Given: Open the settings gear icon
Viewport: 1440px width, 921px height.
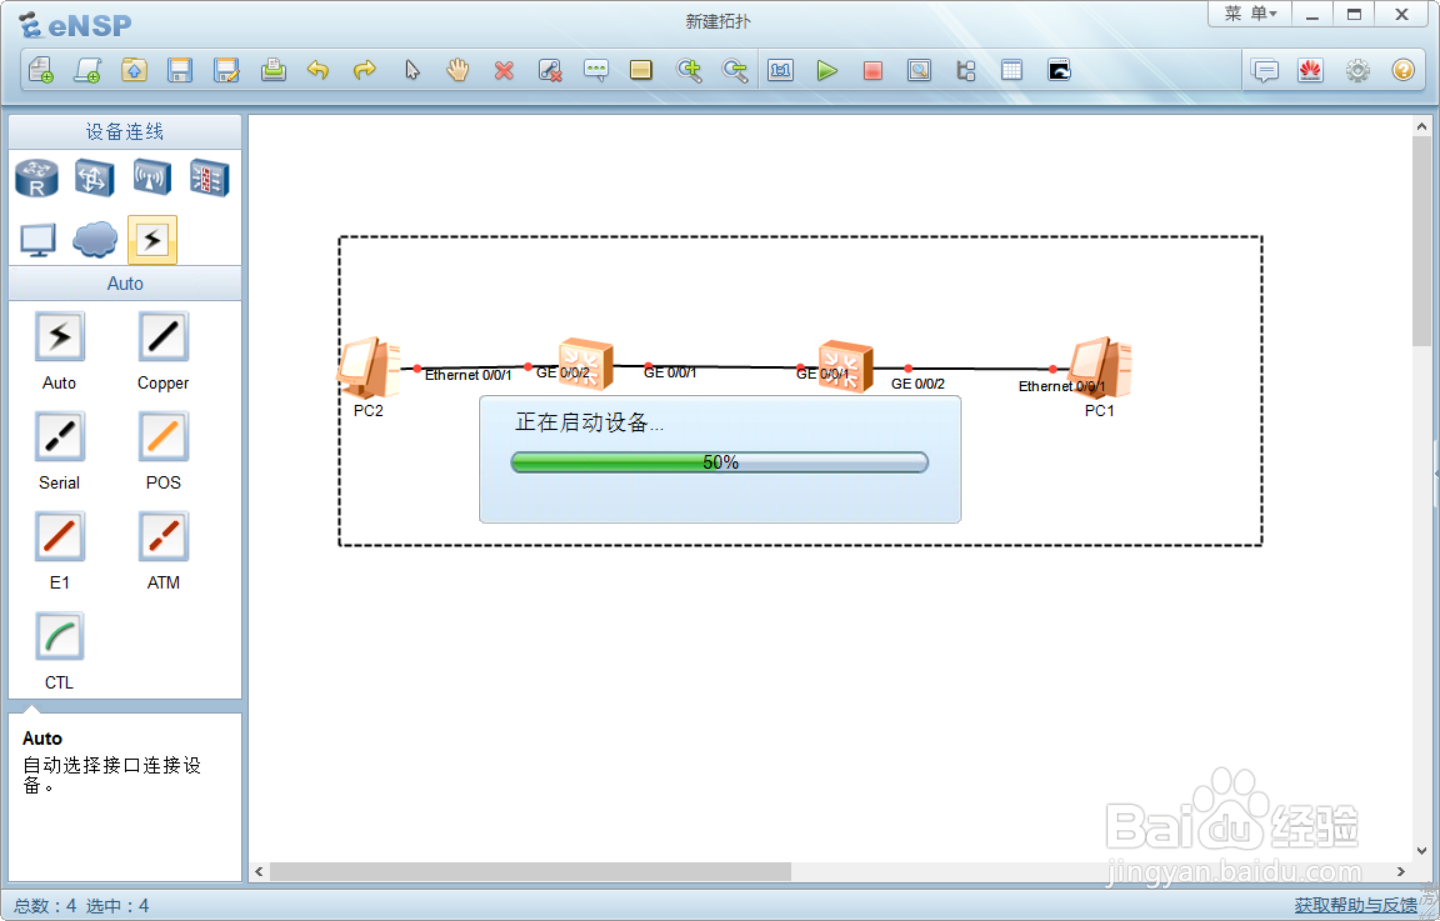Looking at the screenshot, I should coord(1357,70).
